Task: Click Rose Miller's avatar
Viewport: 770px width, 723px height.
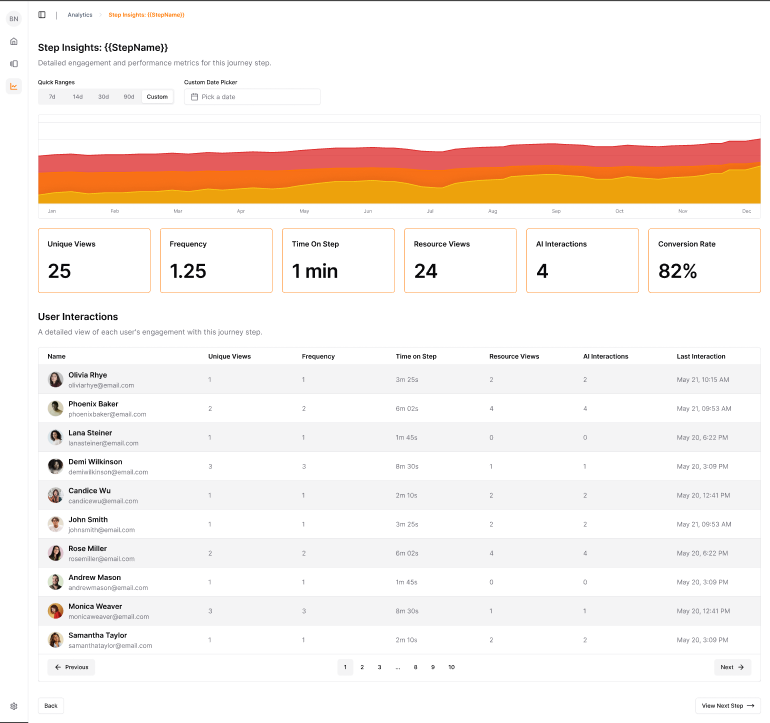Action: [55, 553]
